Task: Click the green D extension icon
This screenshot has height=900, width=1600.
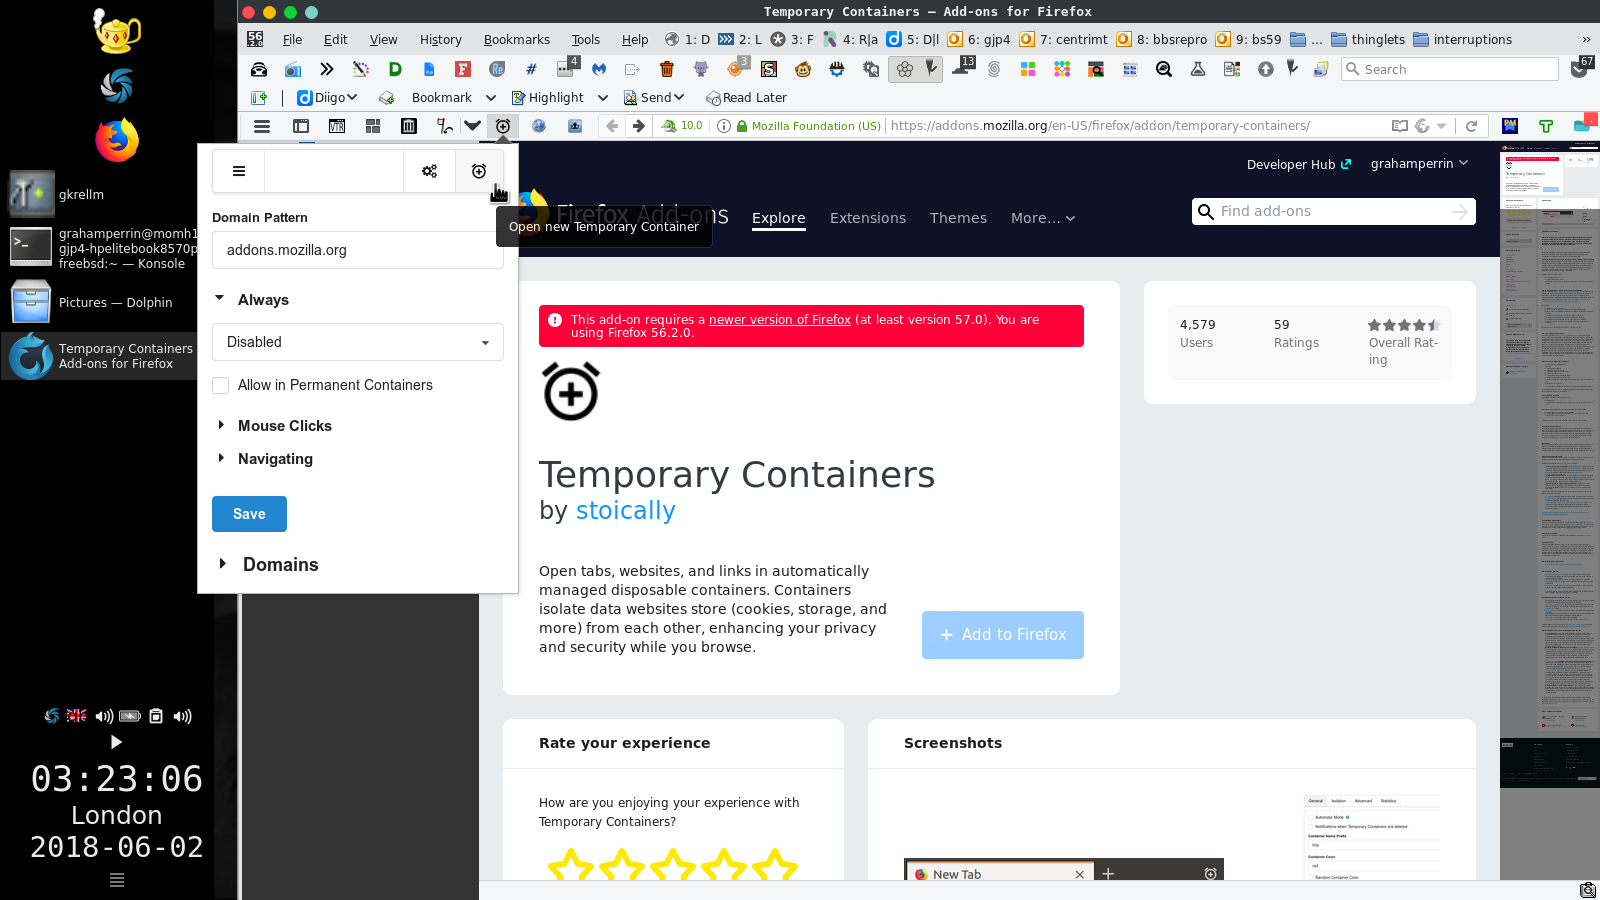Action: (x=395, y=69)
